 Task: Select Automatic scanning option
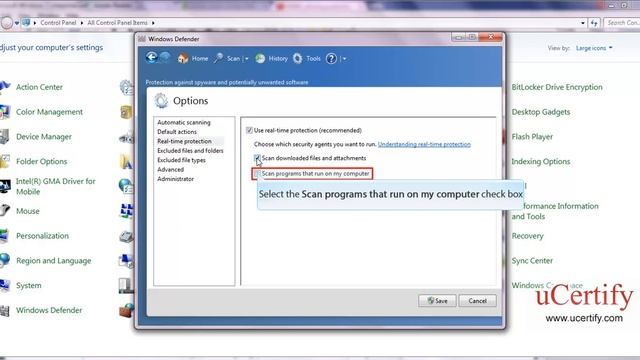(x=184, y=122)
